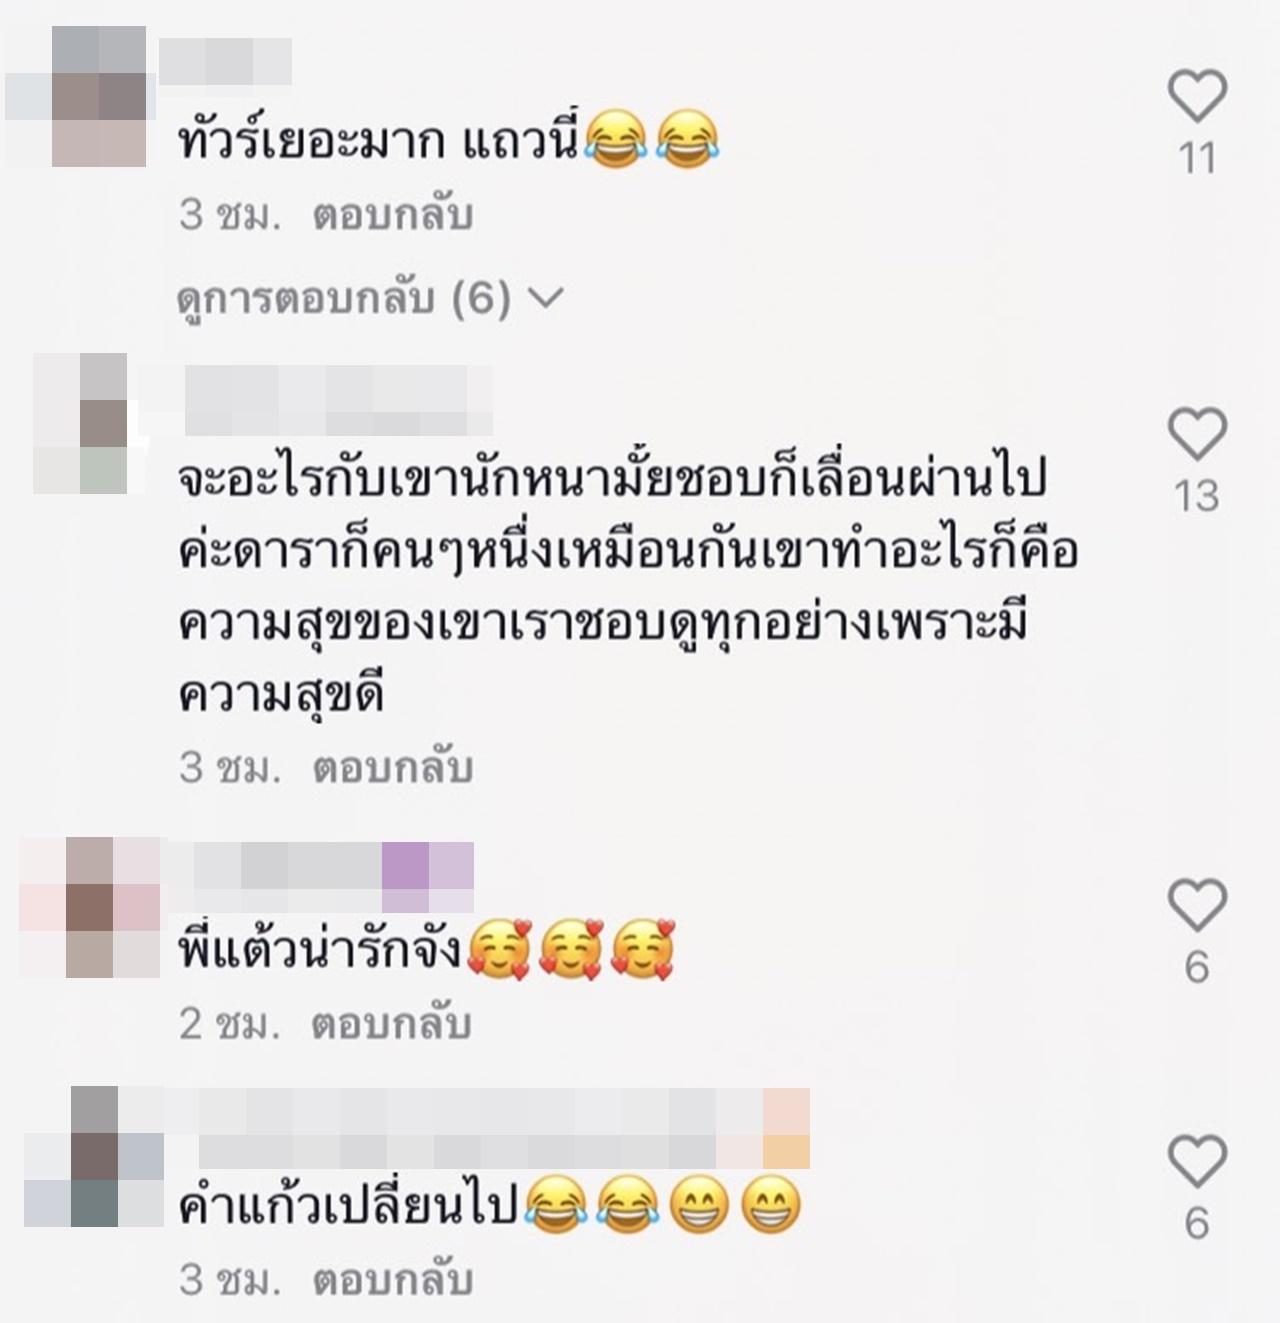Image resolution: width=1280 pixels, height=1323 pixels.
Task: Reply to the พี่แต้วน่ารักจัง comment
Action: pyautogui.click(x=392, y=1025)
